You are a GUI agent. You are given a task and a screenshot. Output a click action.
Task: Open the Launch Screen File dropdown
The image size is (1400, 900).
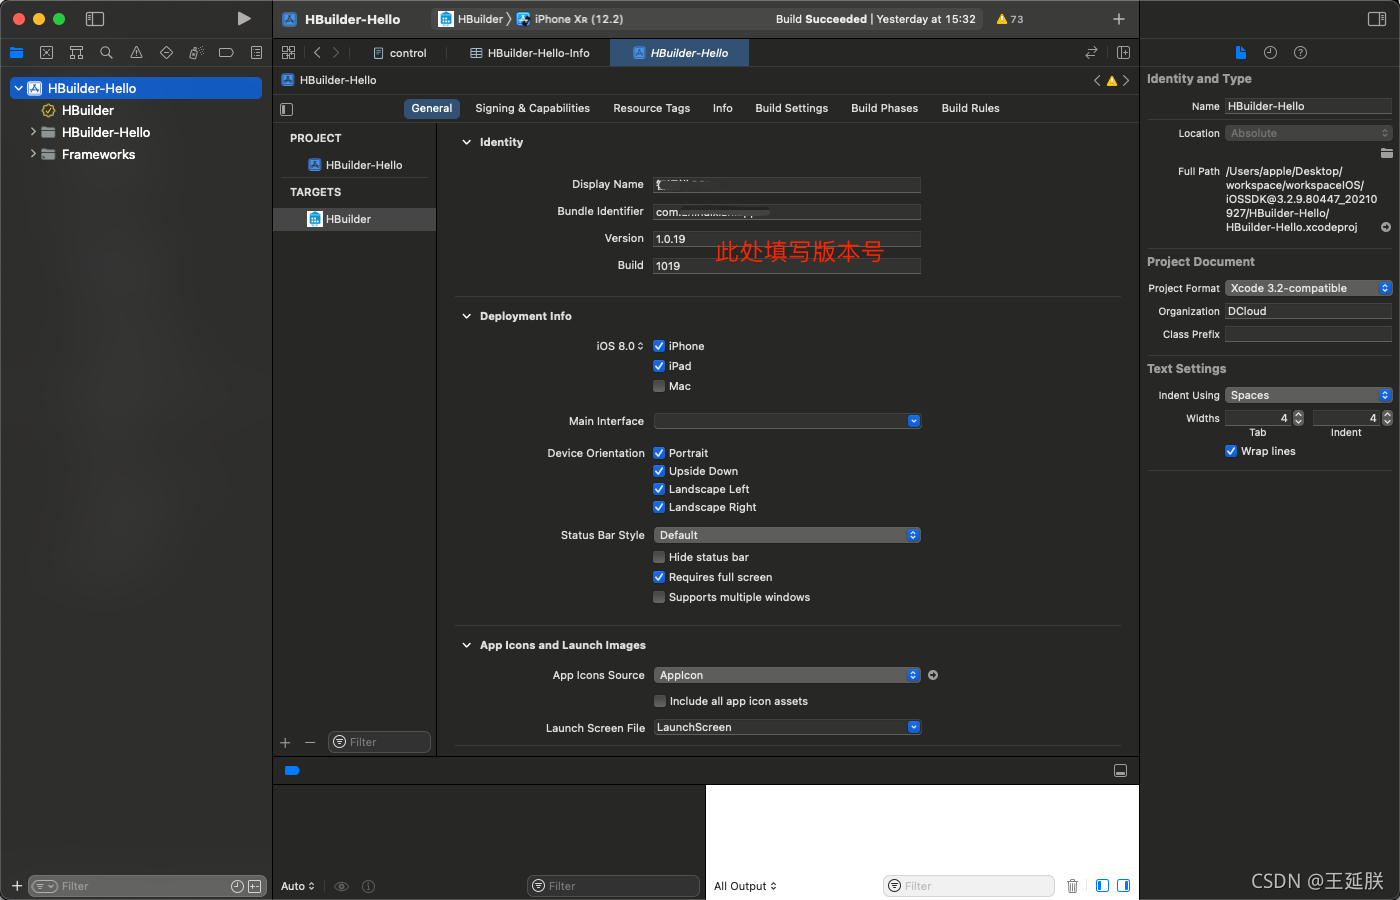pyautogui.click(x=787, y=727)
